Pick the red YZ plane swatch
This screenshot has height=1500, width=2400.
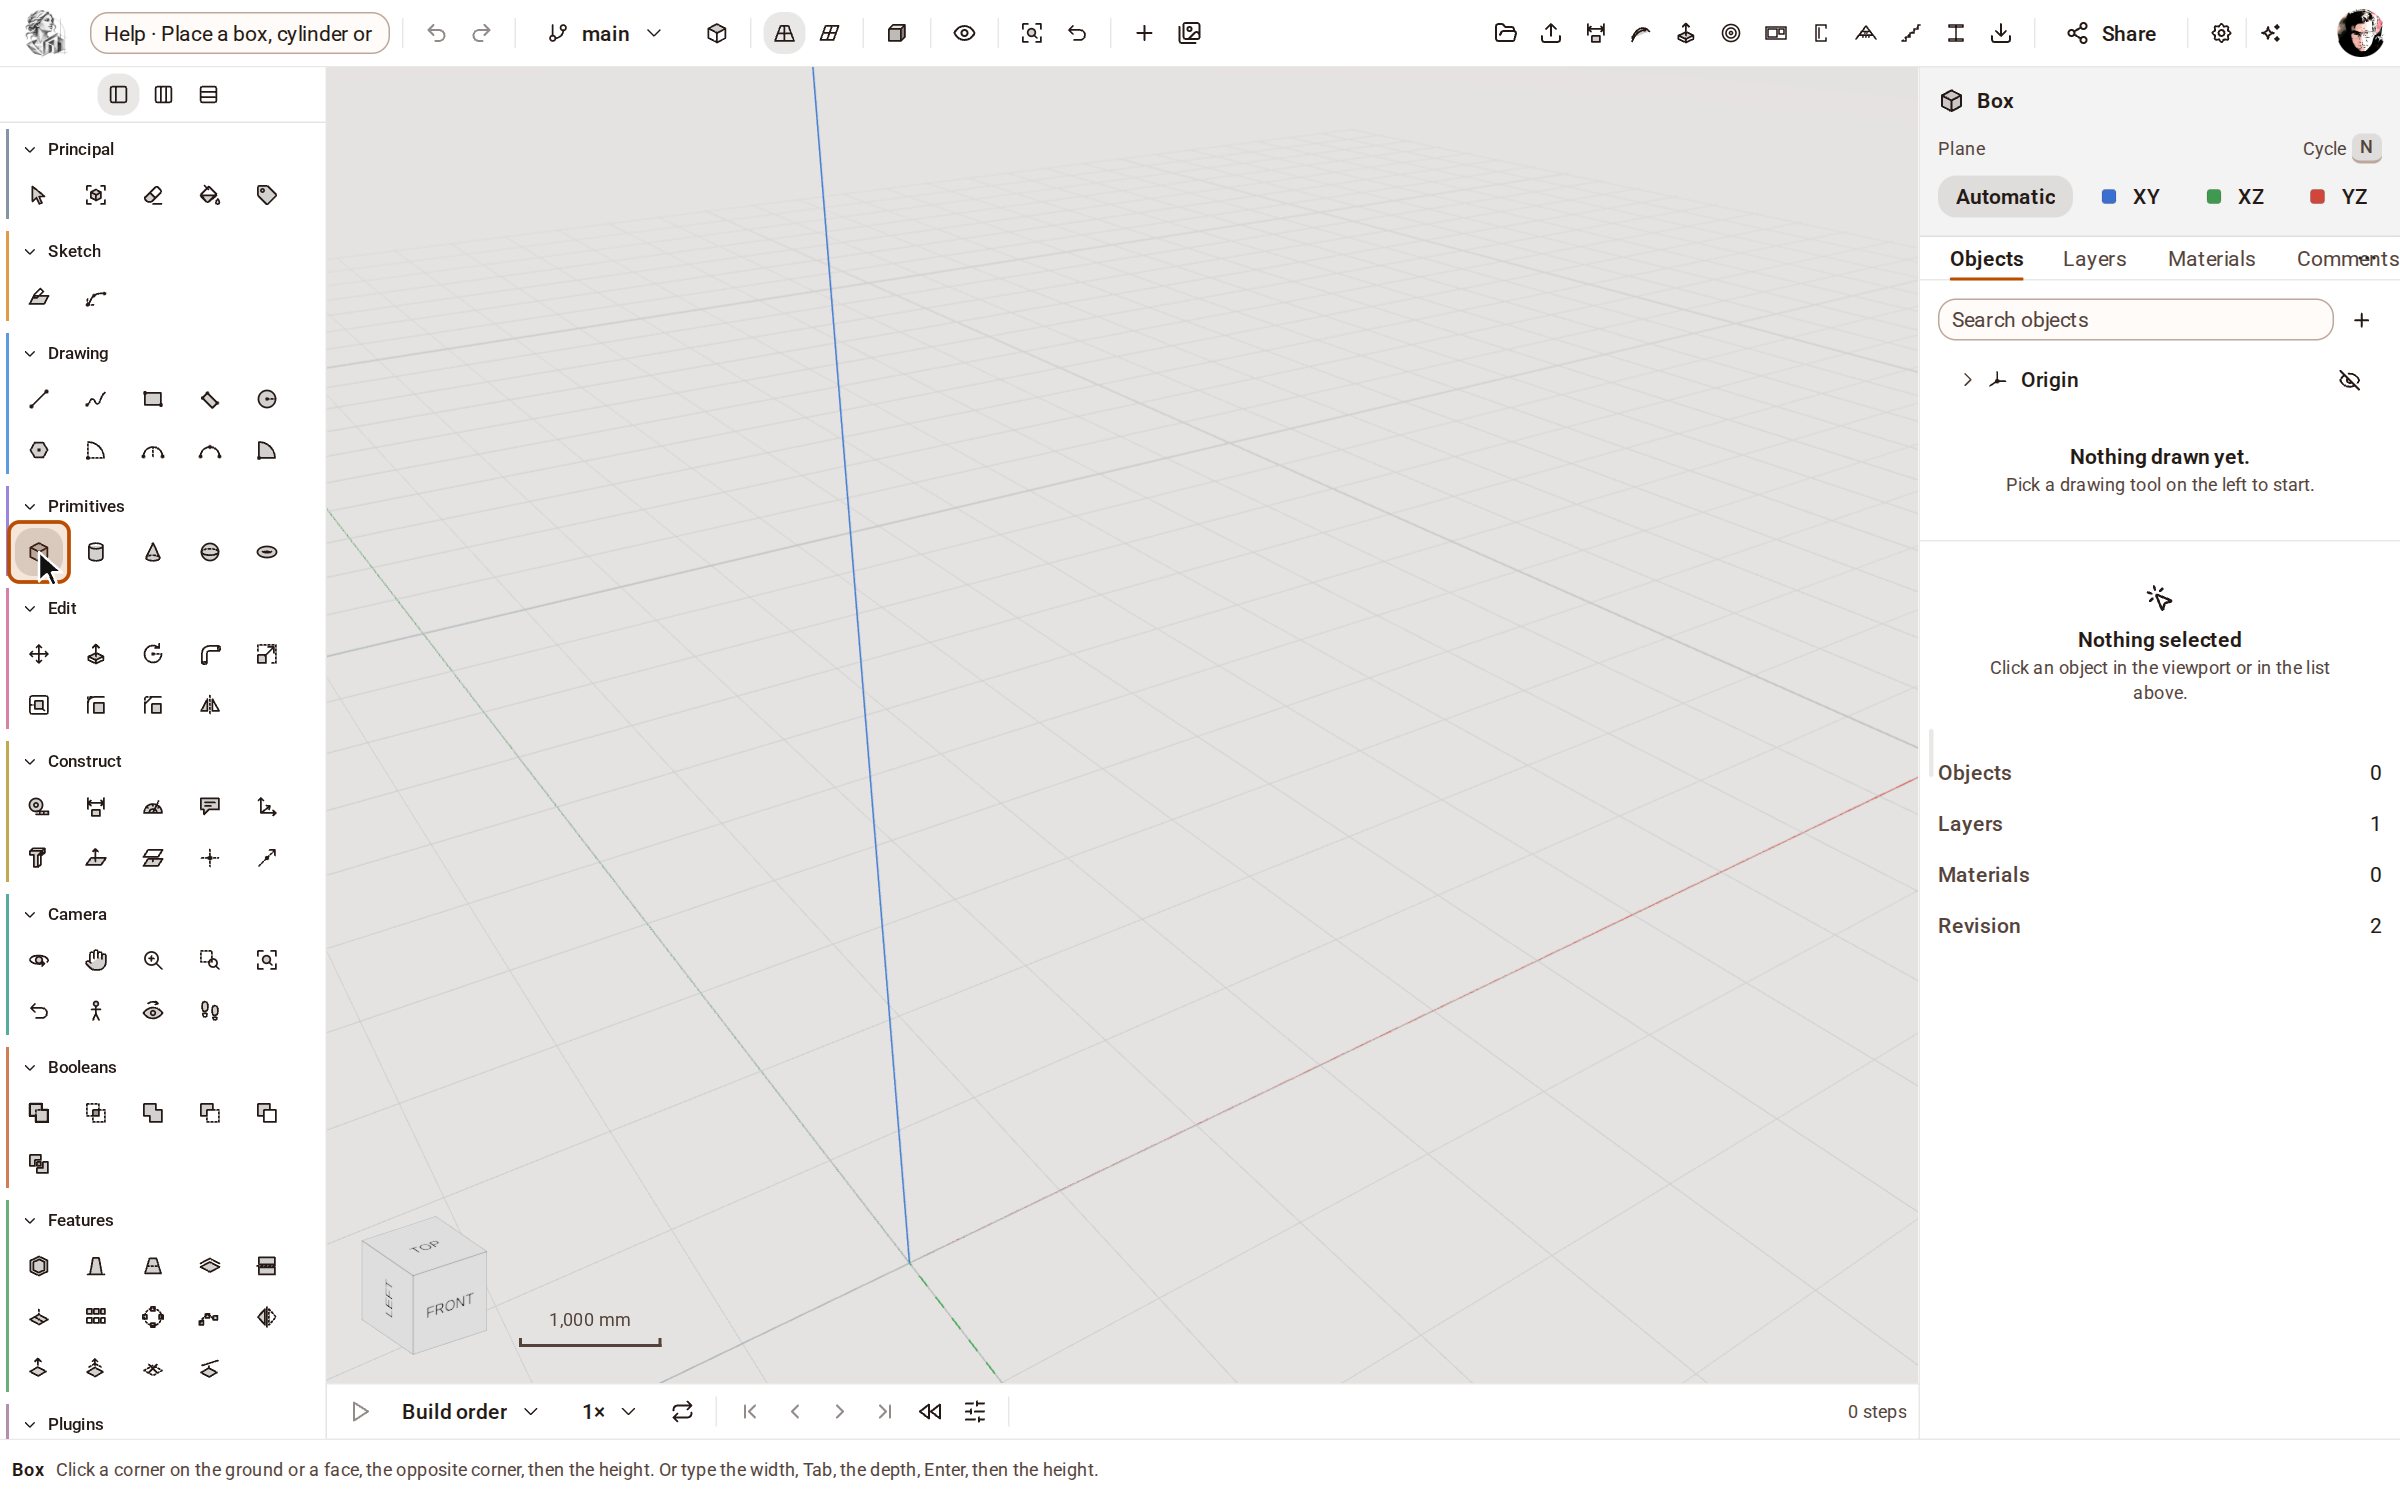point(2317,196)
